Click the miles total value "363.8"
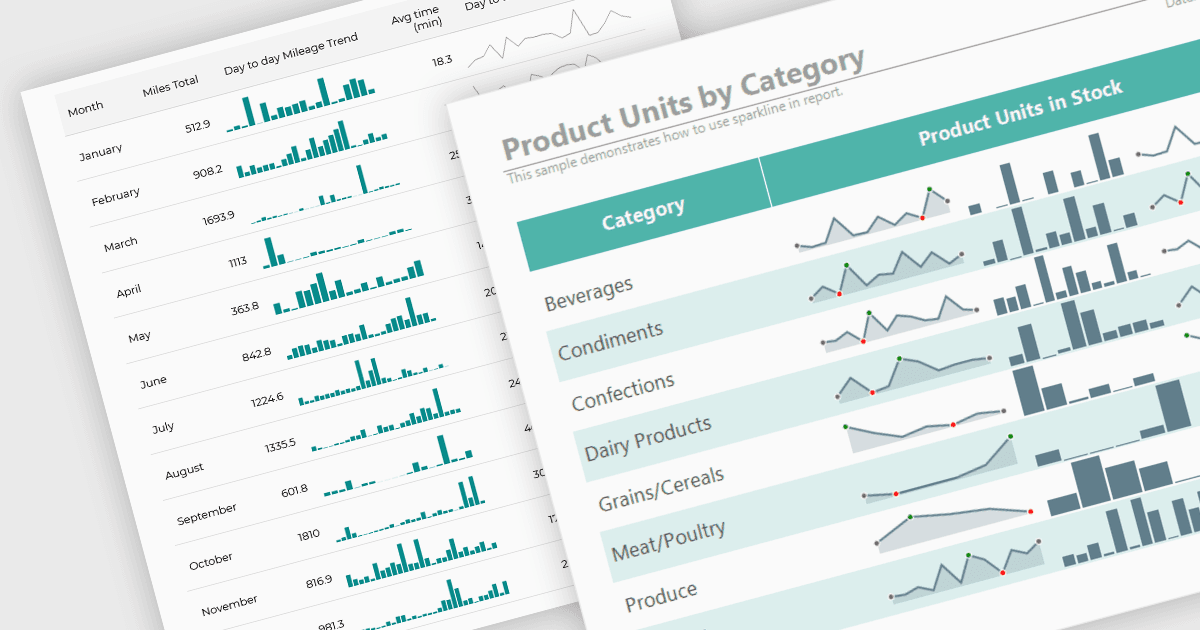Screen dimensions: 1200x630 click(244, 308)
